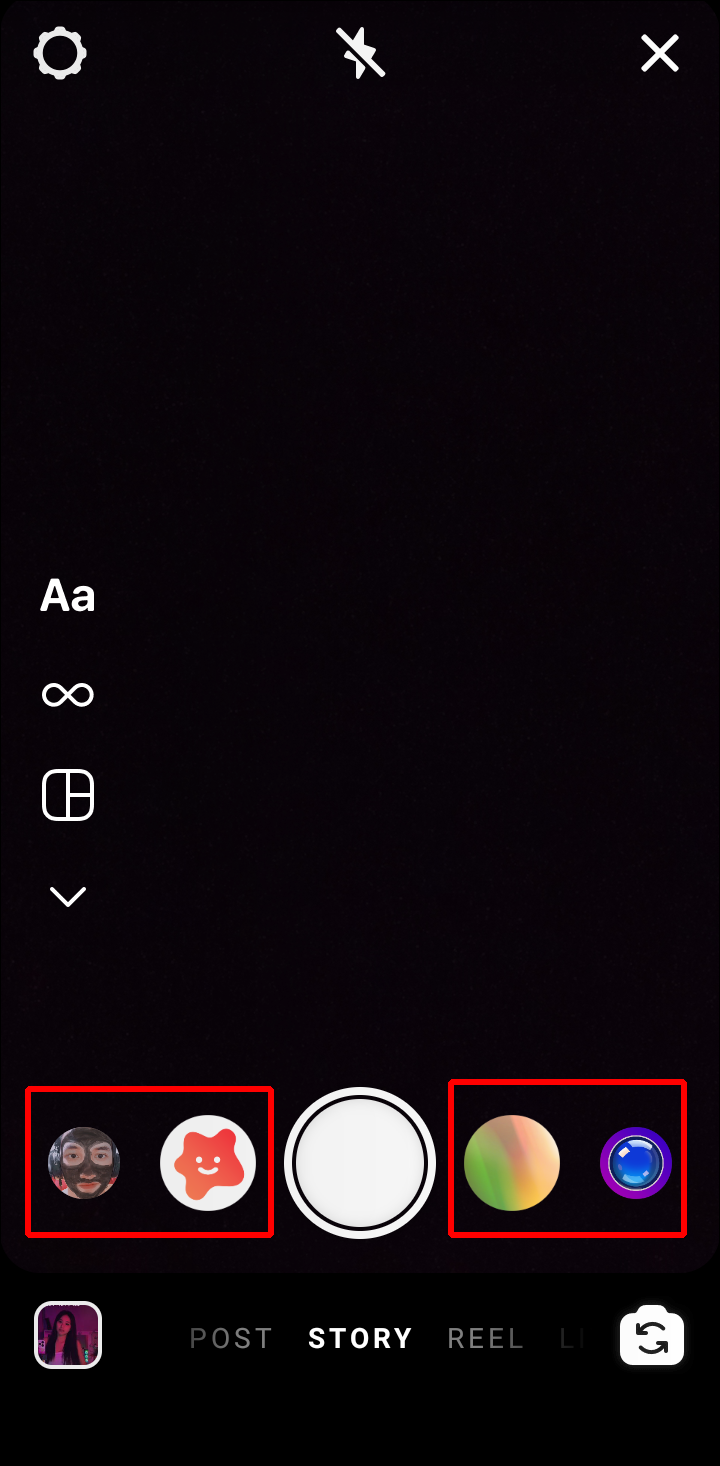This screenshot has width=720, height=1466.
Task: Select the STORY mode tab
Action: click(360, 1338)
